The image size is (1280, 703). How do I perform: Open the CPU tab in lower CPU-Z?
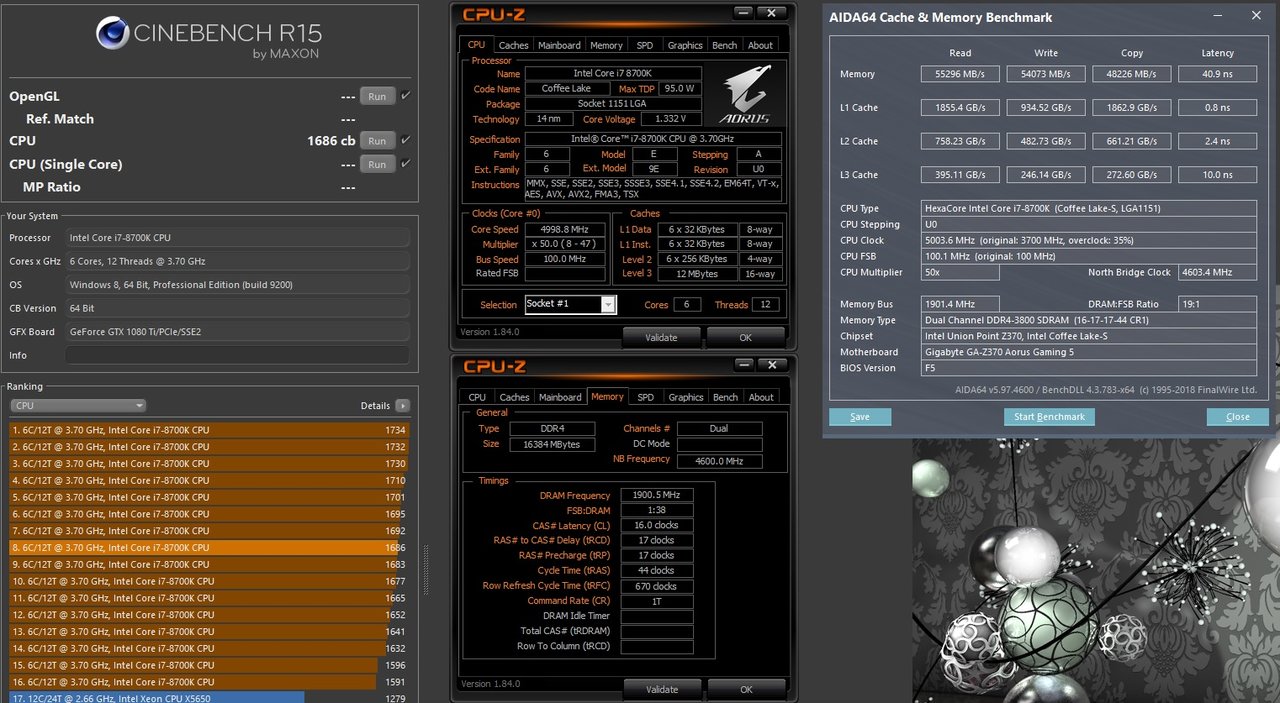coord(477,397)
